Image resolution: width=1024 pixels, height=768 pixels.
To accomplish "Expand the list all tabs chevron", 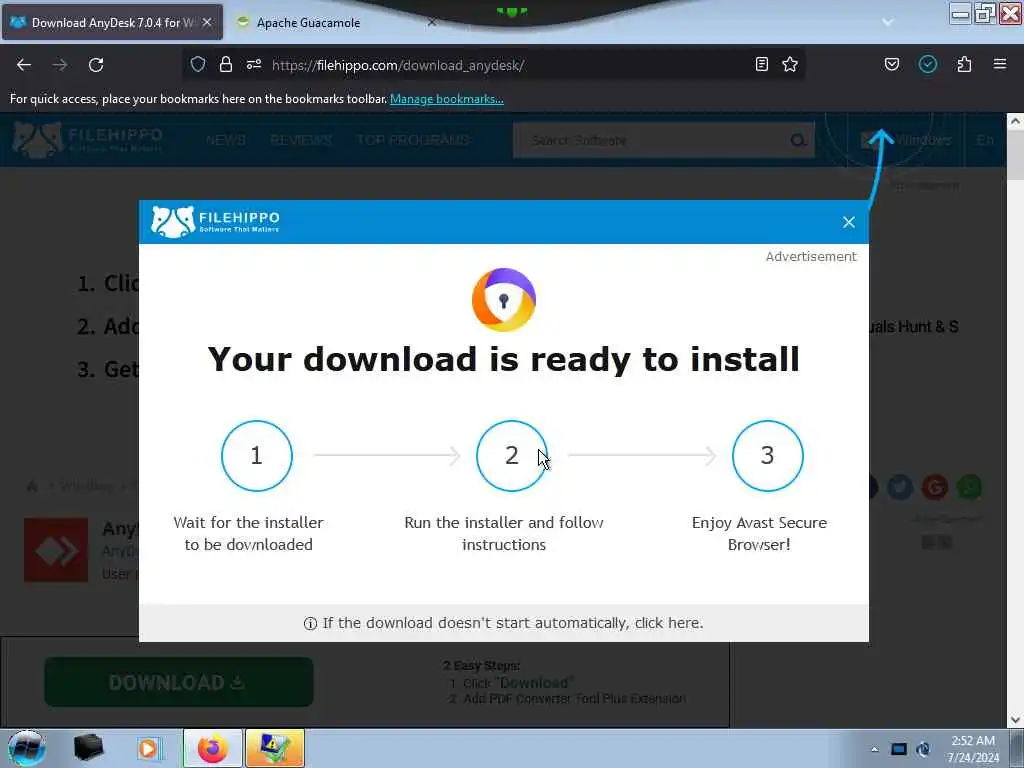I will pyautogui.click(x=888, y=22).
